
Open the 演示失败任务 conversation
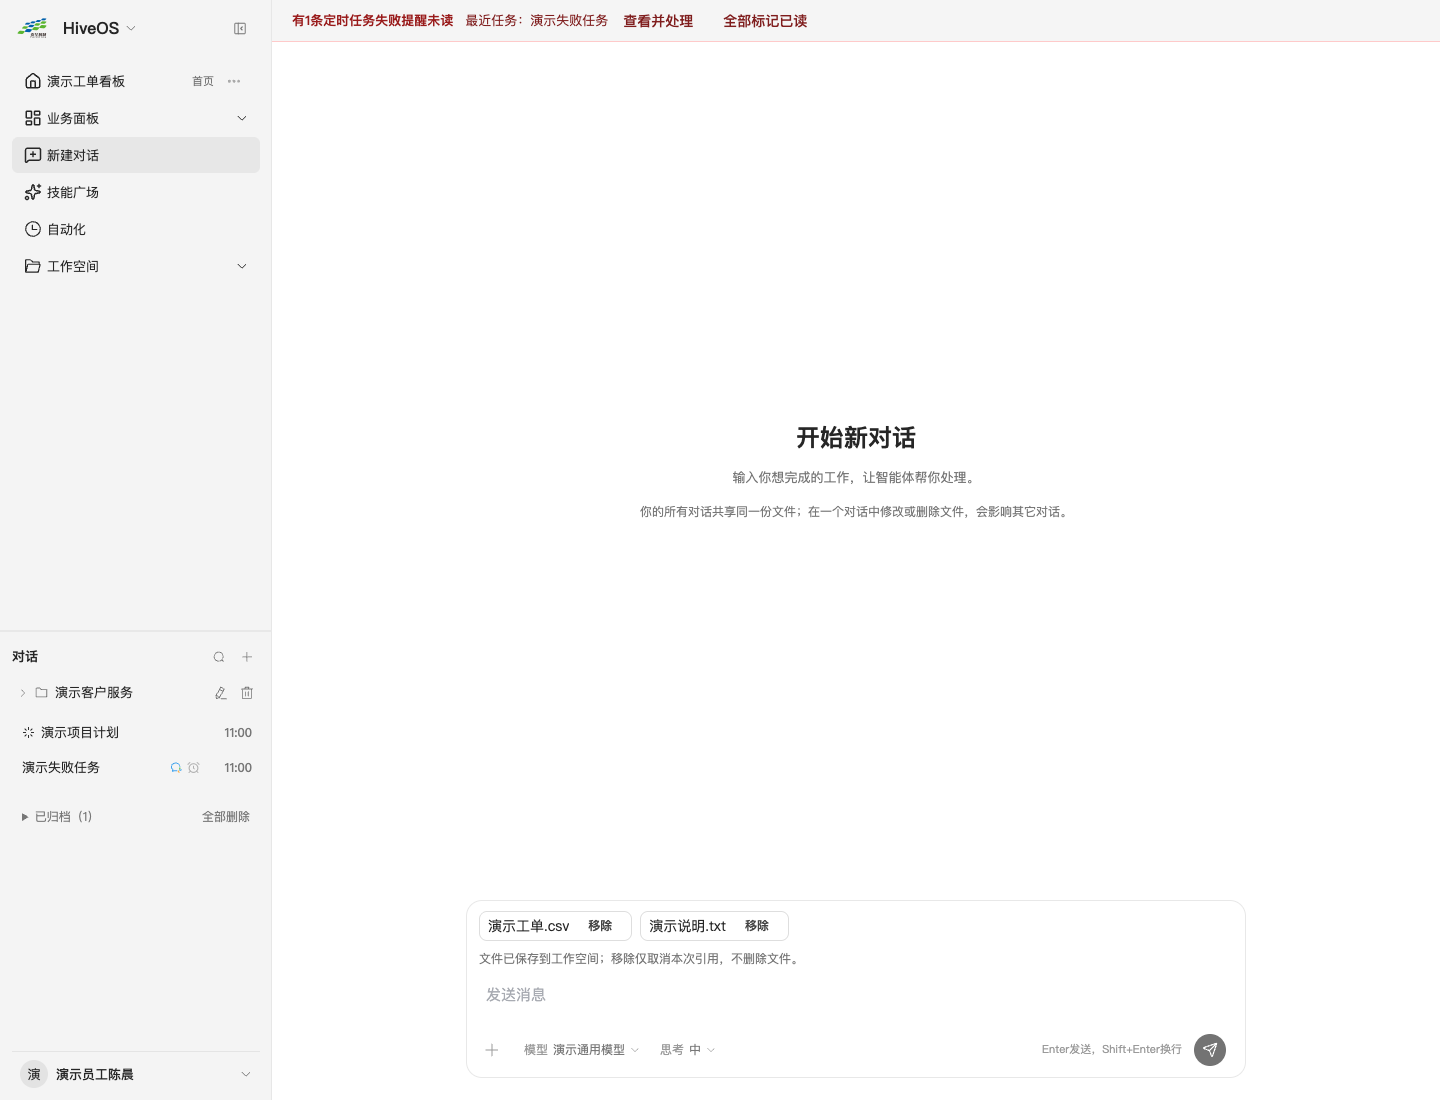pos(136,768)
